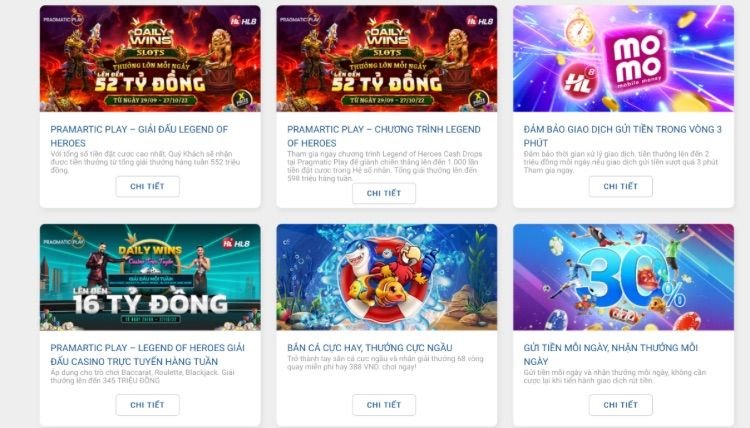
Task: Open the fish shooting game banner image
Action: coord(386,277)
